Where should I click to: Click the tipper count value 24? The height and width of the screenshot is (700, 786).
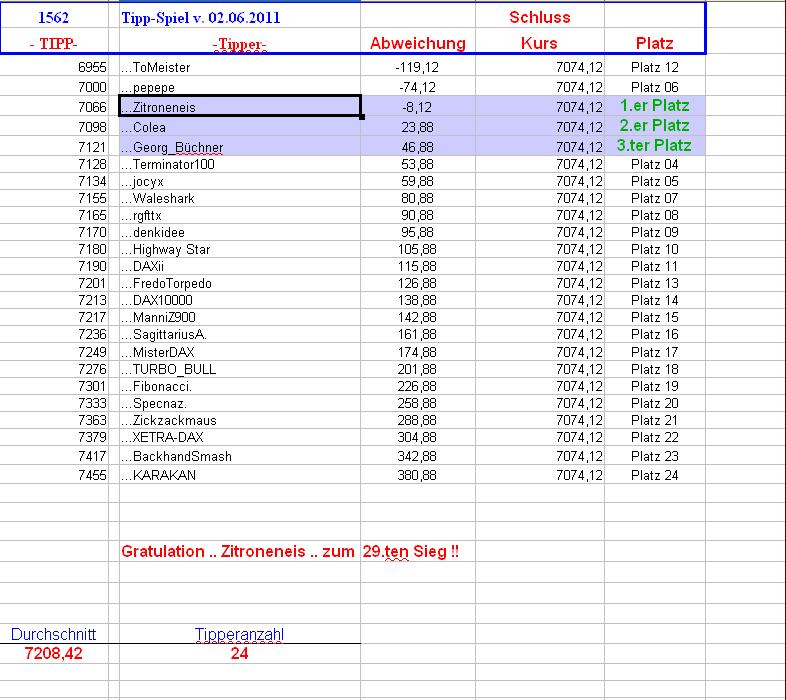click(x=240, y=653)
